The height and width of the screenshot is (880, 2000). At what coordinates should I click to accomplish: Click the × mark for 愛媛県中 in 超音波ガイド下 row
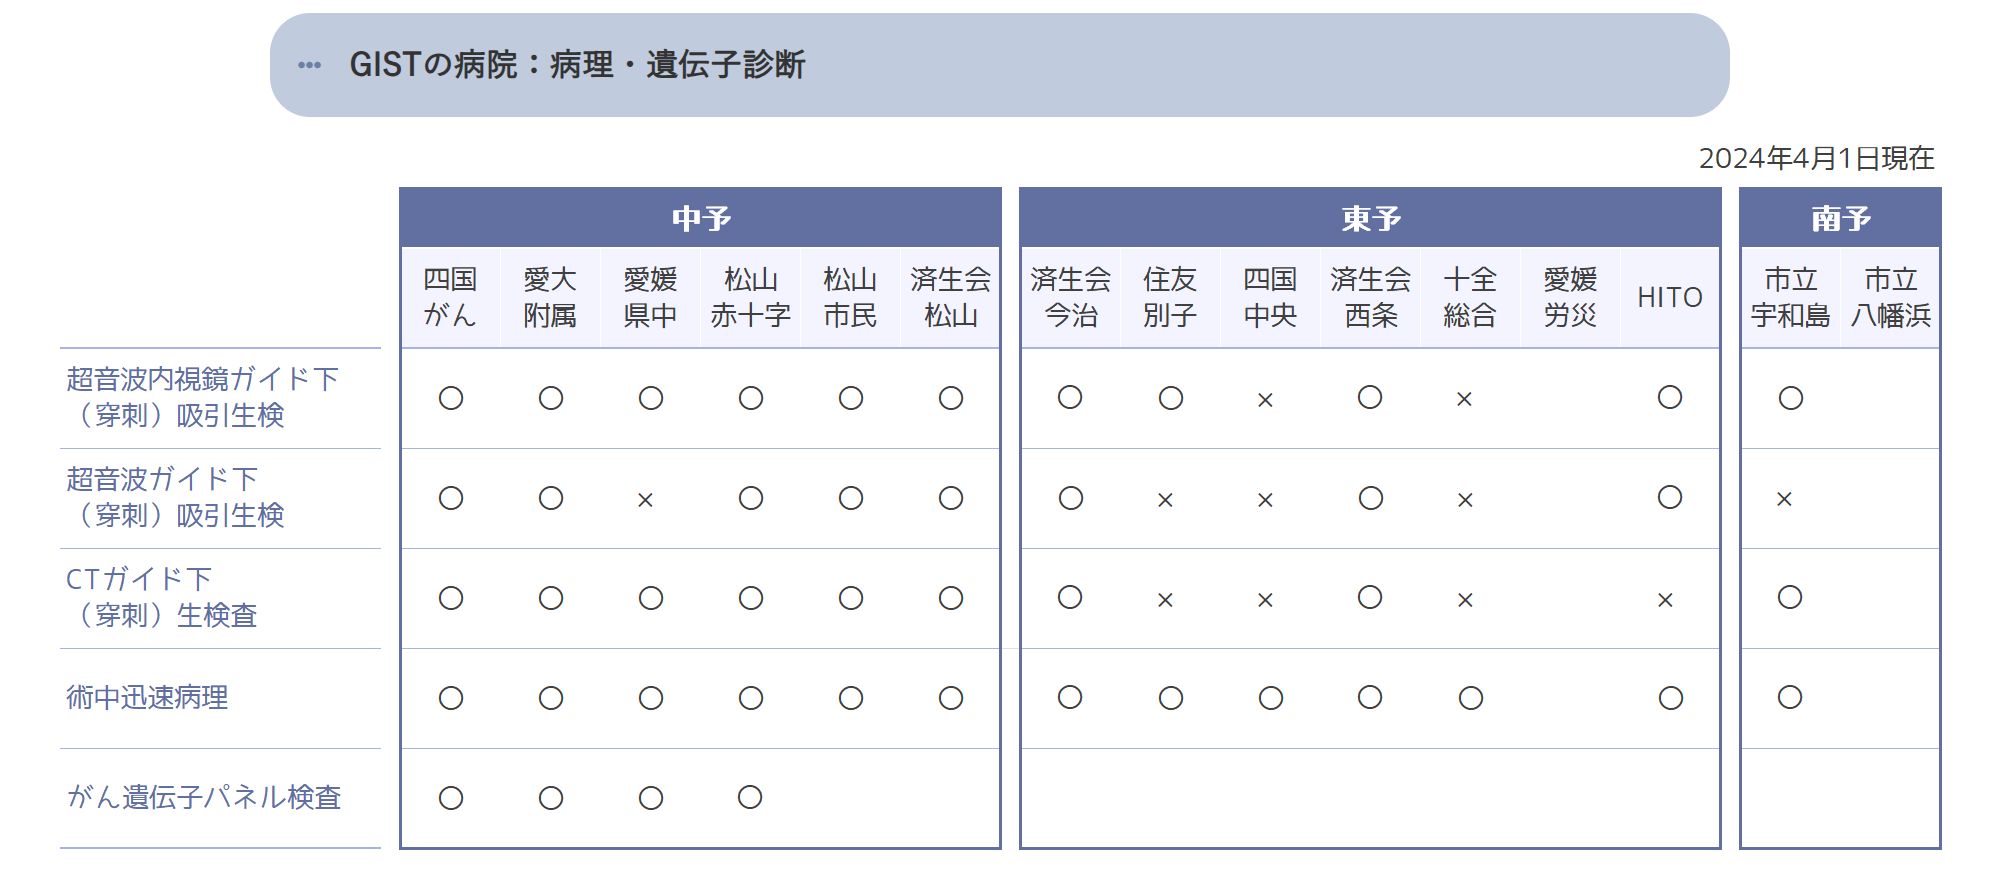click(646, 500)
